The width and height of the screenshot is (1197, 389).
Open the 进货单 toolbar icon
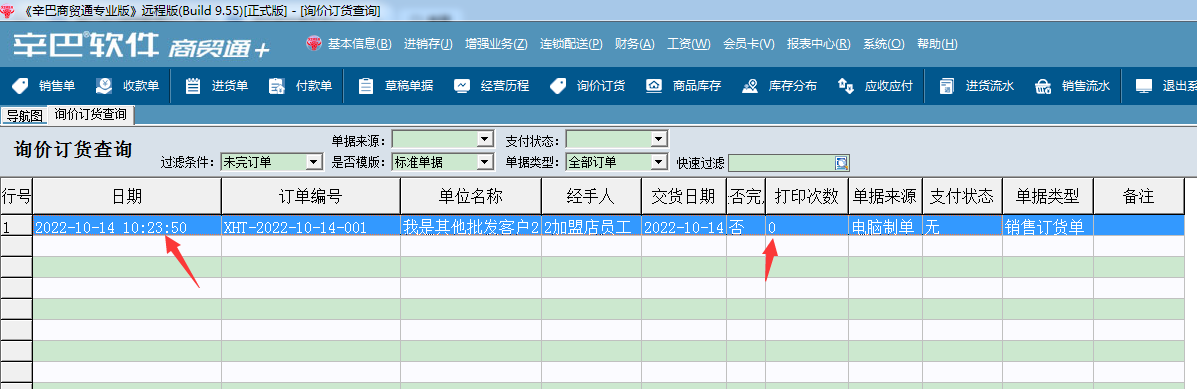tap(193, 85)
